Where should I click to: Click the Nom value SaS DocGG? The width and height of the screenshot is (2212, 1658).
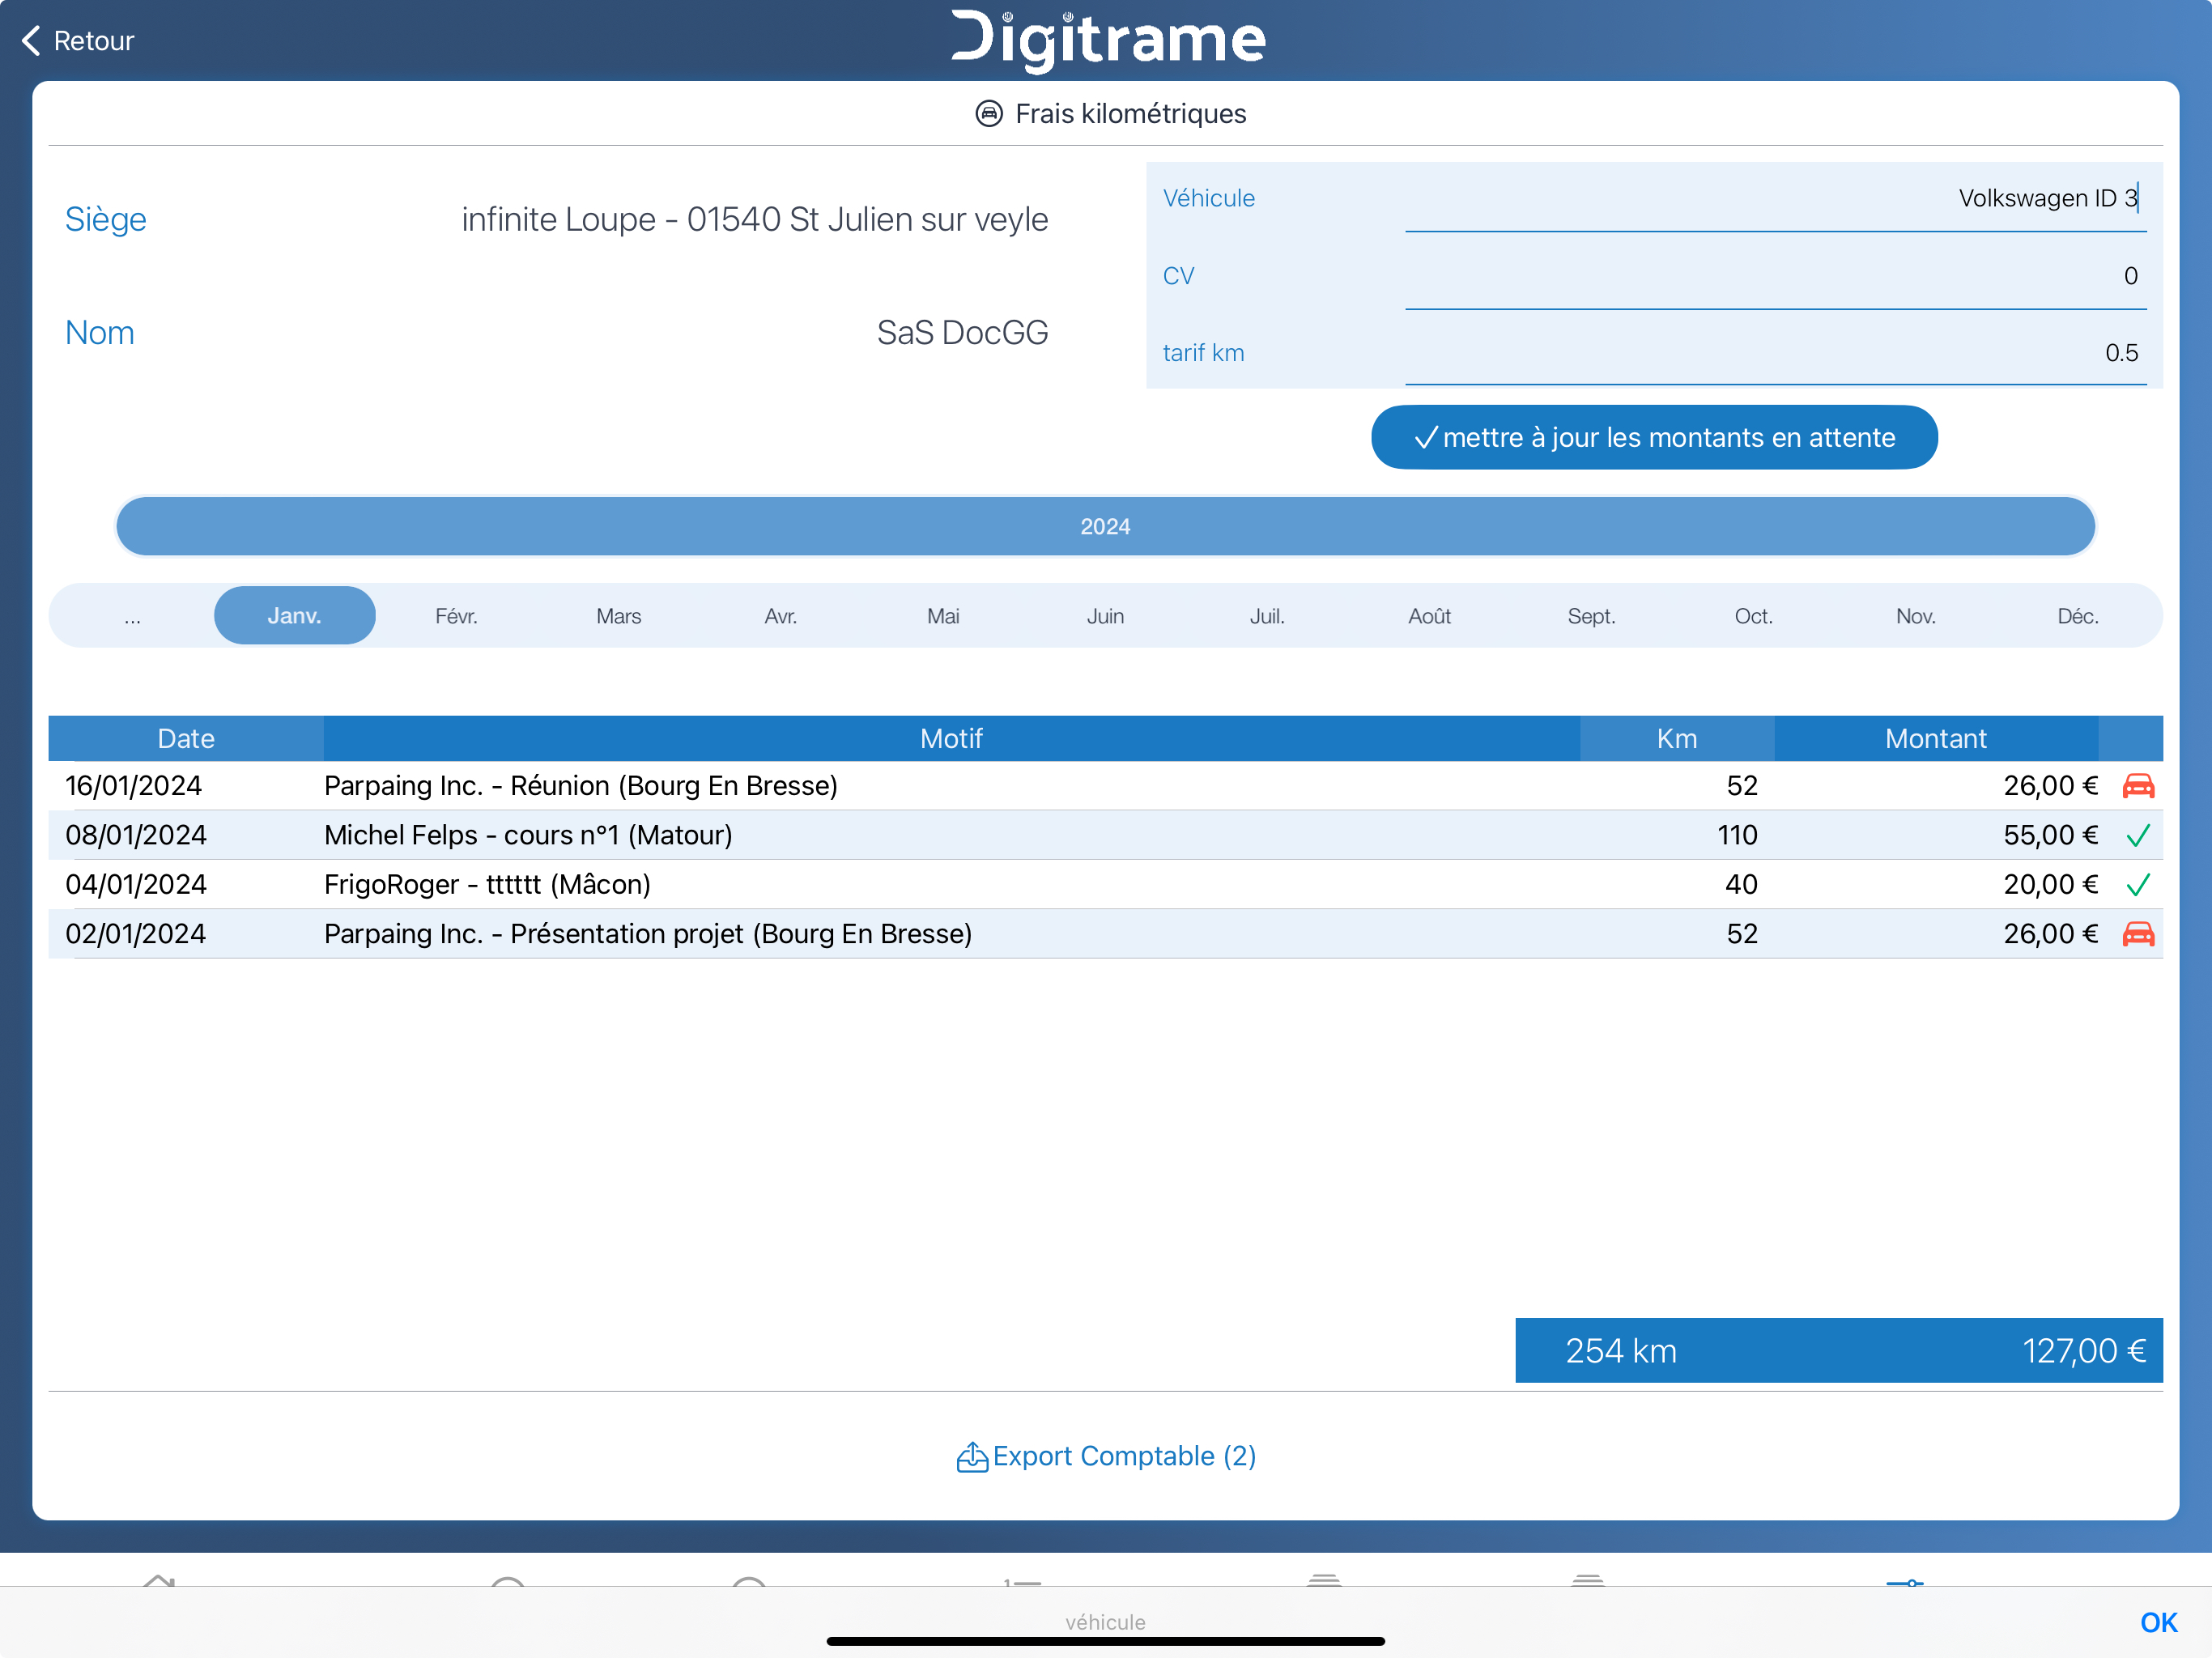[962, 333]
